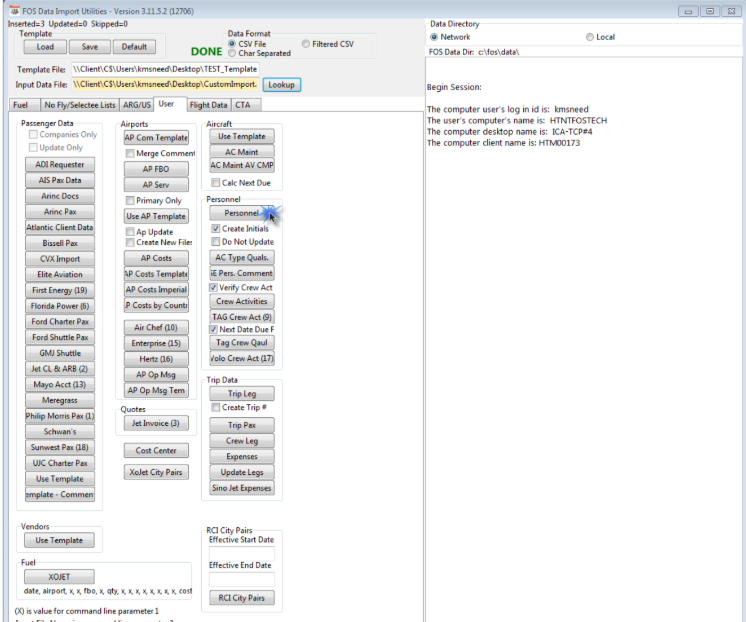Image resolution: width=746 pixels, height=622 pixels.
Task: Open the Flight Data tab
Action: point(207,104)
